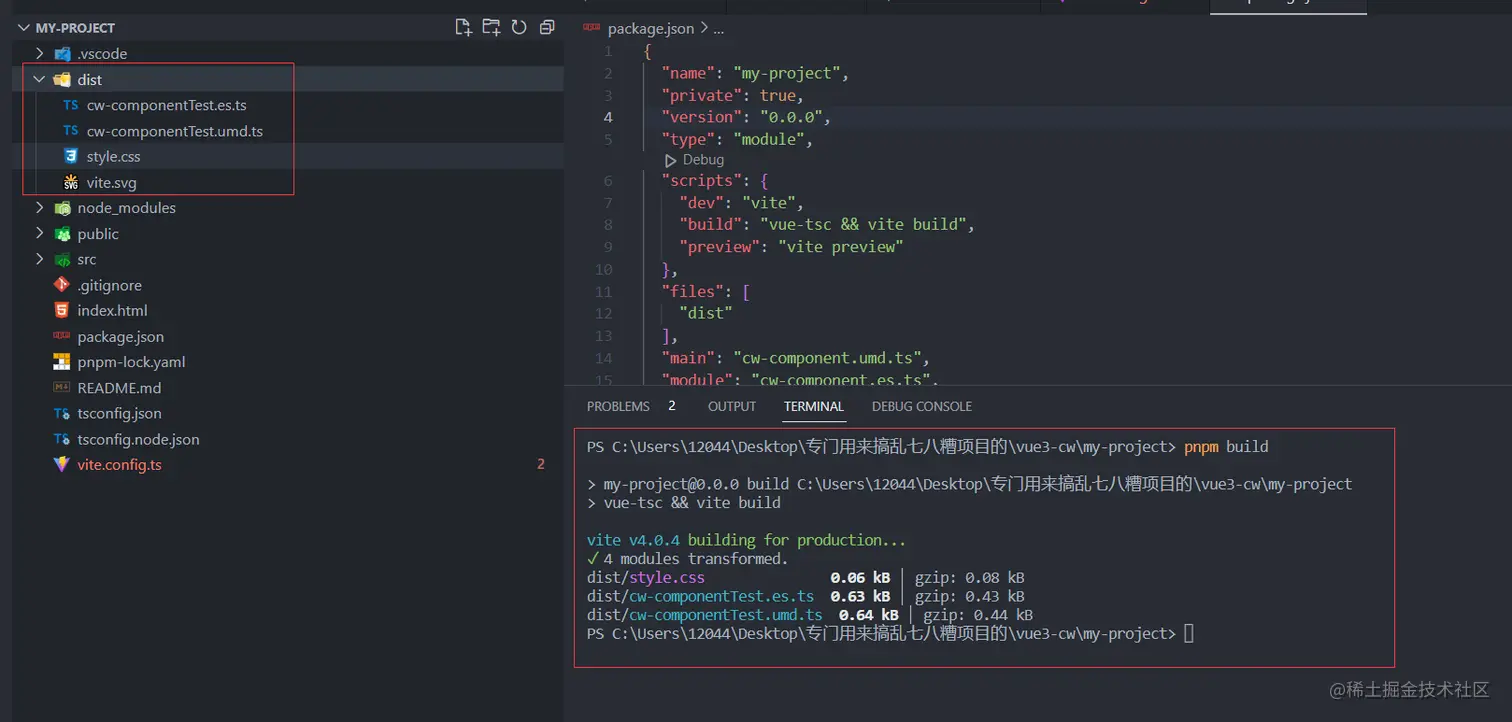Click the icon beside tsconfig.json
Viewport: 1512px width, 722px height.
coord(62,414)
